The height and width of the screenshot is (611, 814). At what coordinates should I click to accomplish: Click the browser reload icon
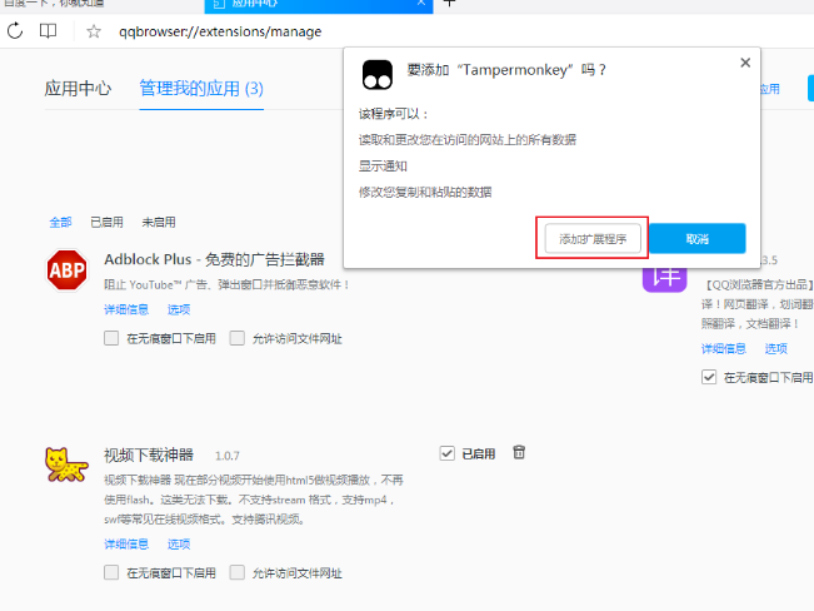(15, 31)
